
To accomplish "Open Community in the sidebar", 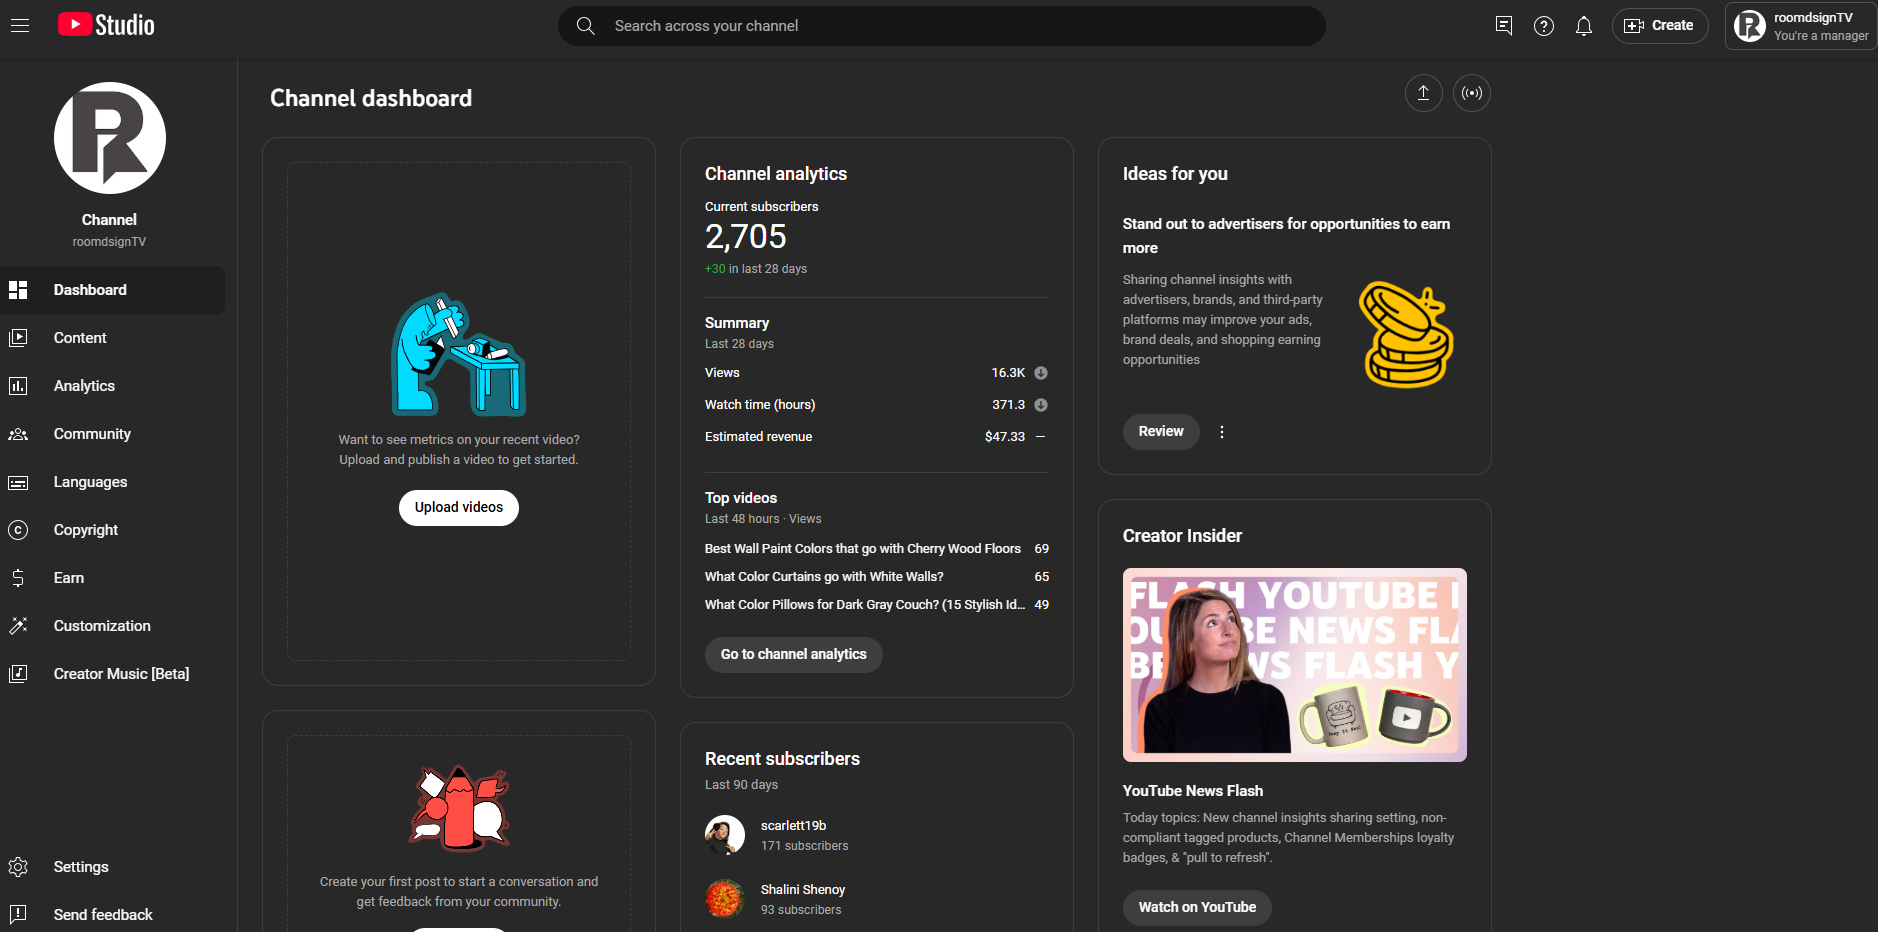I will (112, 434).
